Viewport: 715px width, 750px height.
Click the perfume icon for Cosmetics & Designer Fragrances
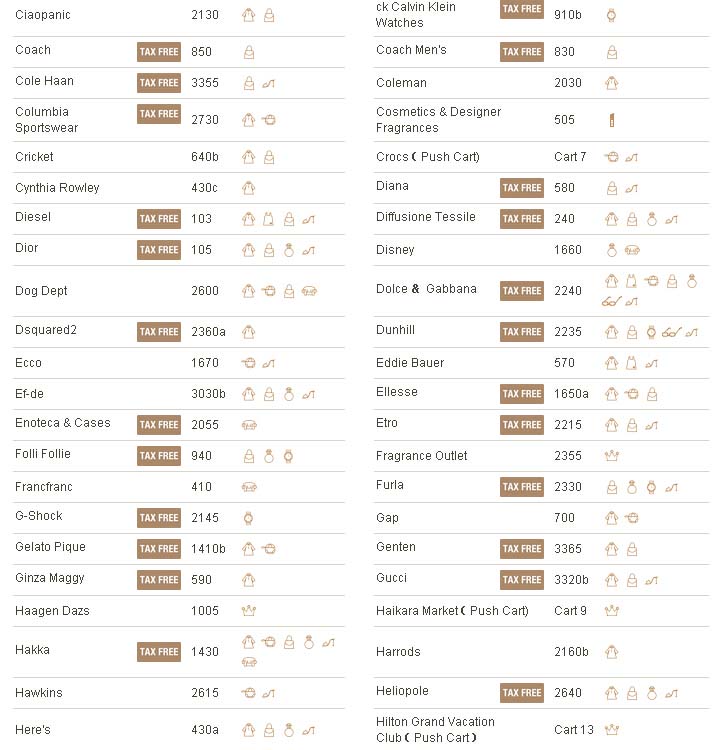611,120
